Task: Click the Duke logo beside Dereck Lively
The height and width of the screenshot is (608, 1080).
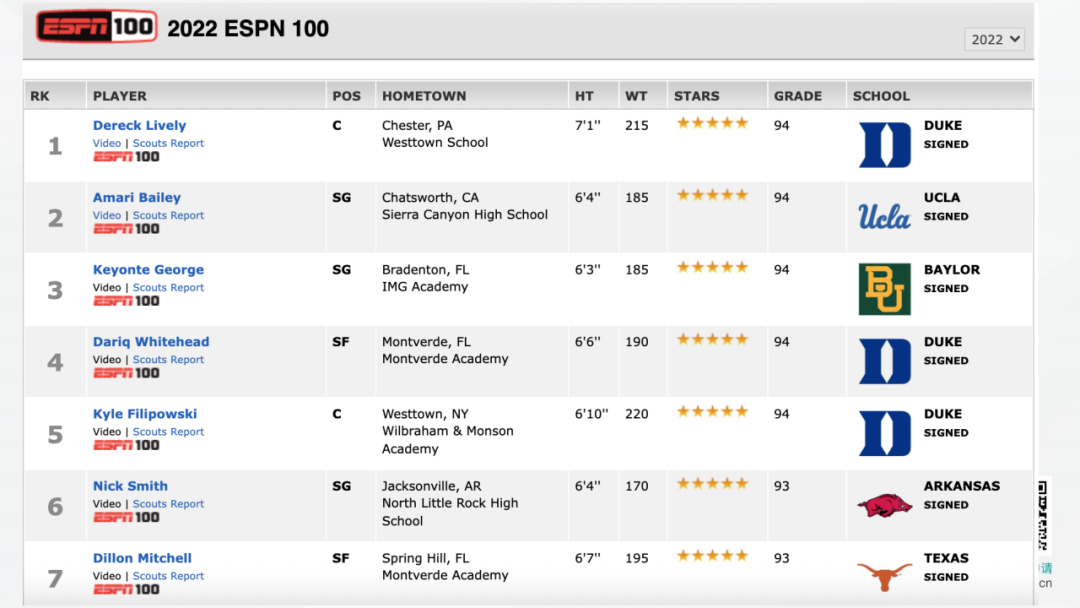Action: pyautogui.click(x=884, y=145)
